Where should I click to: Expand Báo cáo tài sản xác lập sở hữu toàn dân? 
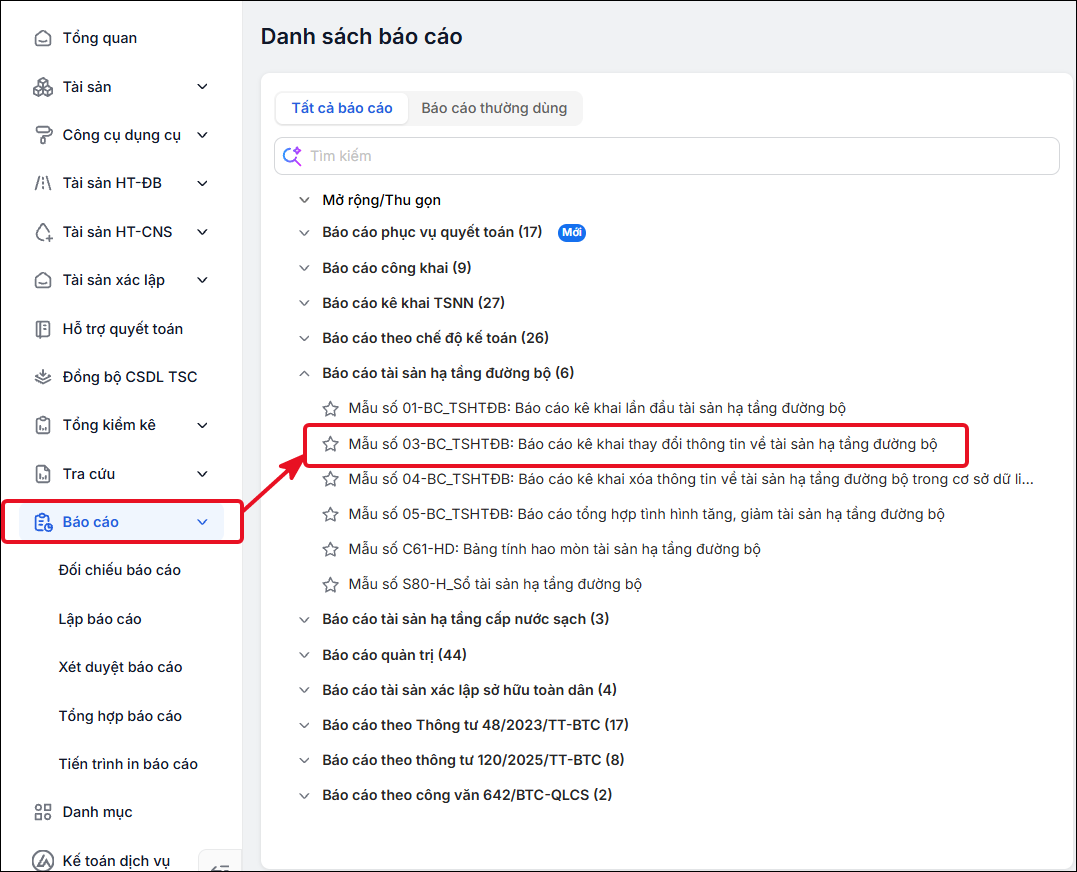tap(304, 690)
